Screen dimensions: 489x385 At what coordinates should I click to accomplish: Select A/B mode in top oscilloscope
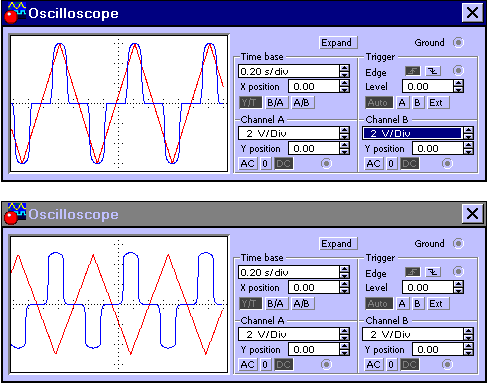click(x=302, y=103)
